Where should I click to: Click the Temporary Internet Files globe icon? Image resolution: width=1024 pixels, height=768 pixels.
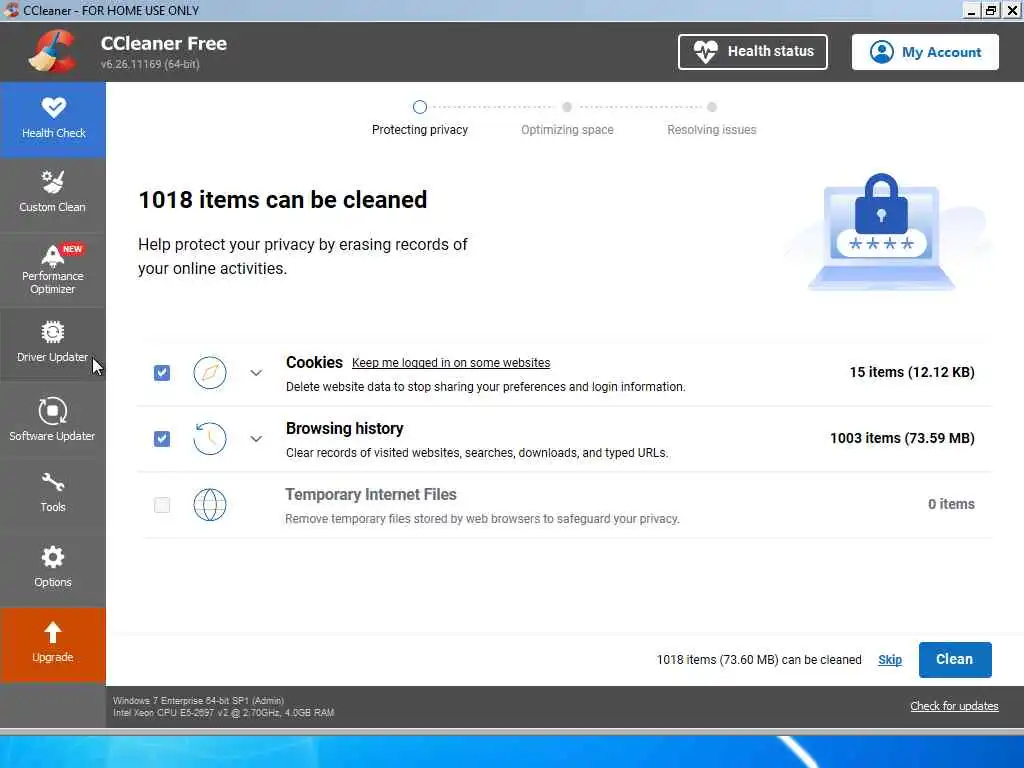tap(210, 504)
